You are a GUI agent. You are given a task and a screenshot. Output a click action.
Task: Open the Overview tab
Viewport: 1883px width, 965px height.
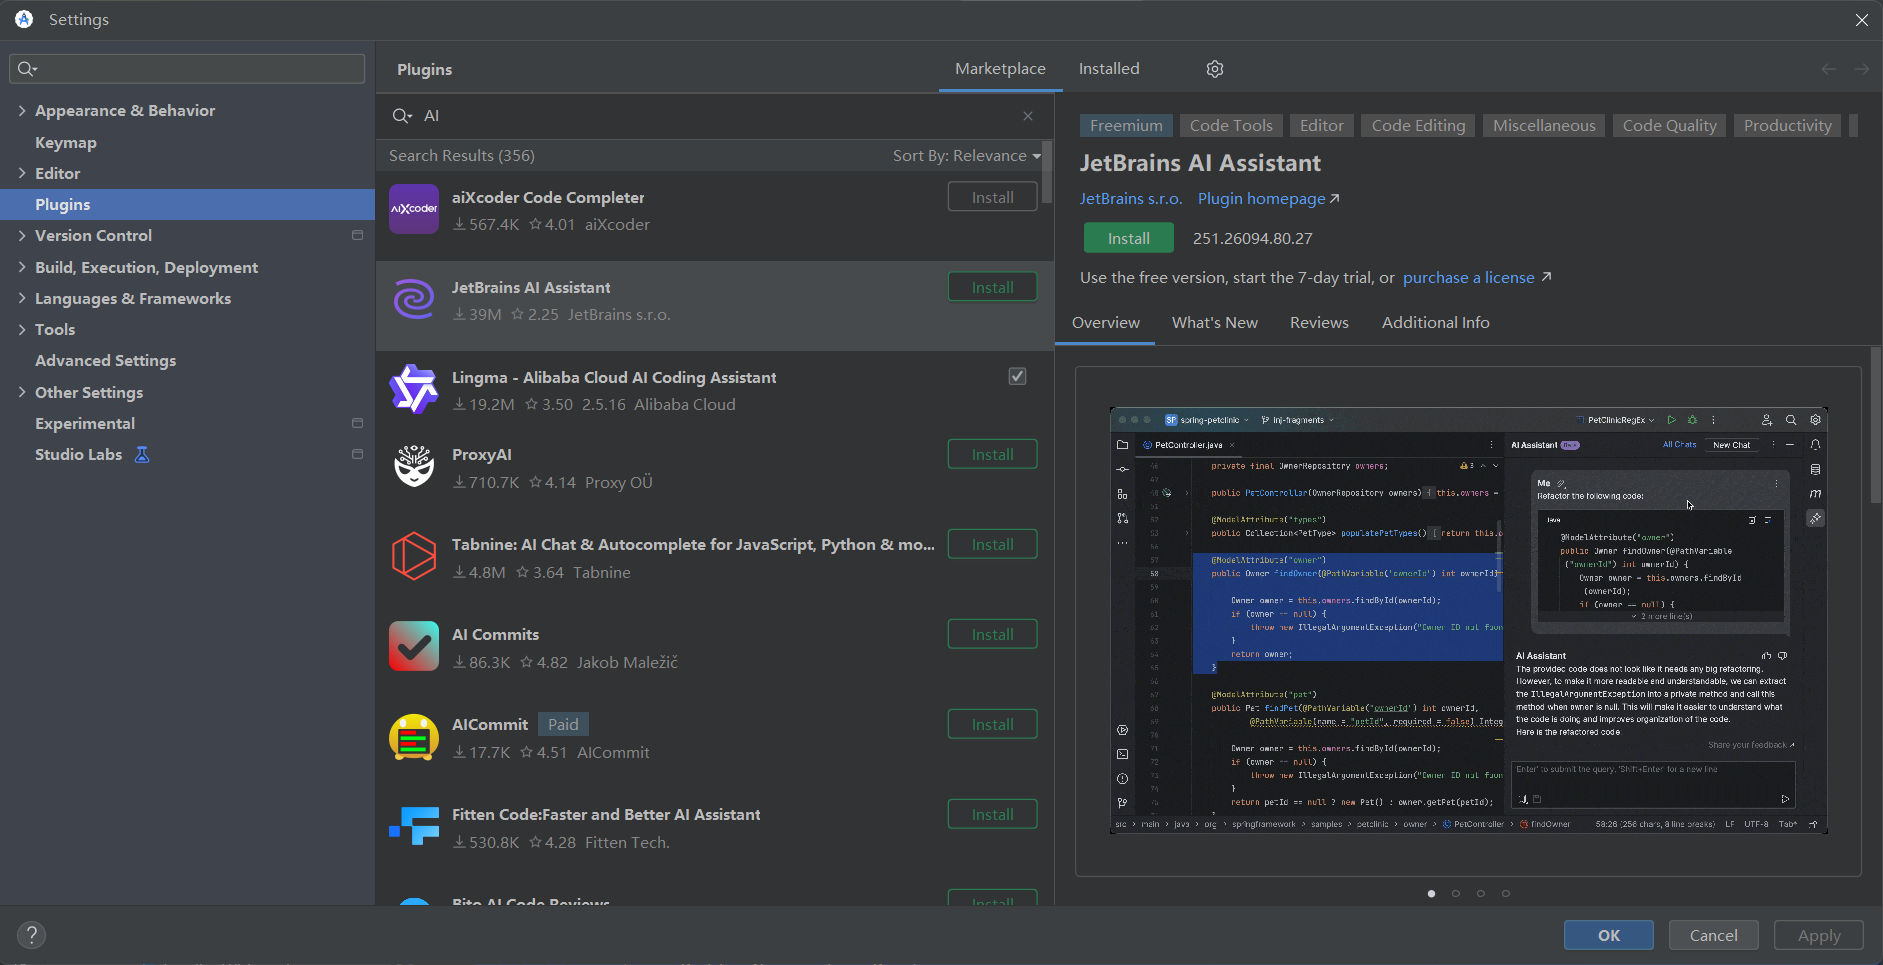coord(1105,323)
